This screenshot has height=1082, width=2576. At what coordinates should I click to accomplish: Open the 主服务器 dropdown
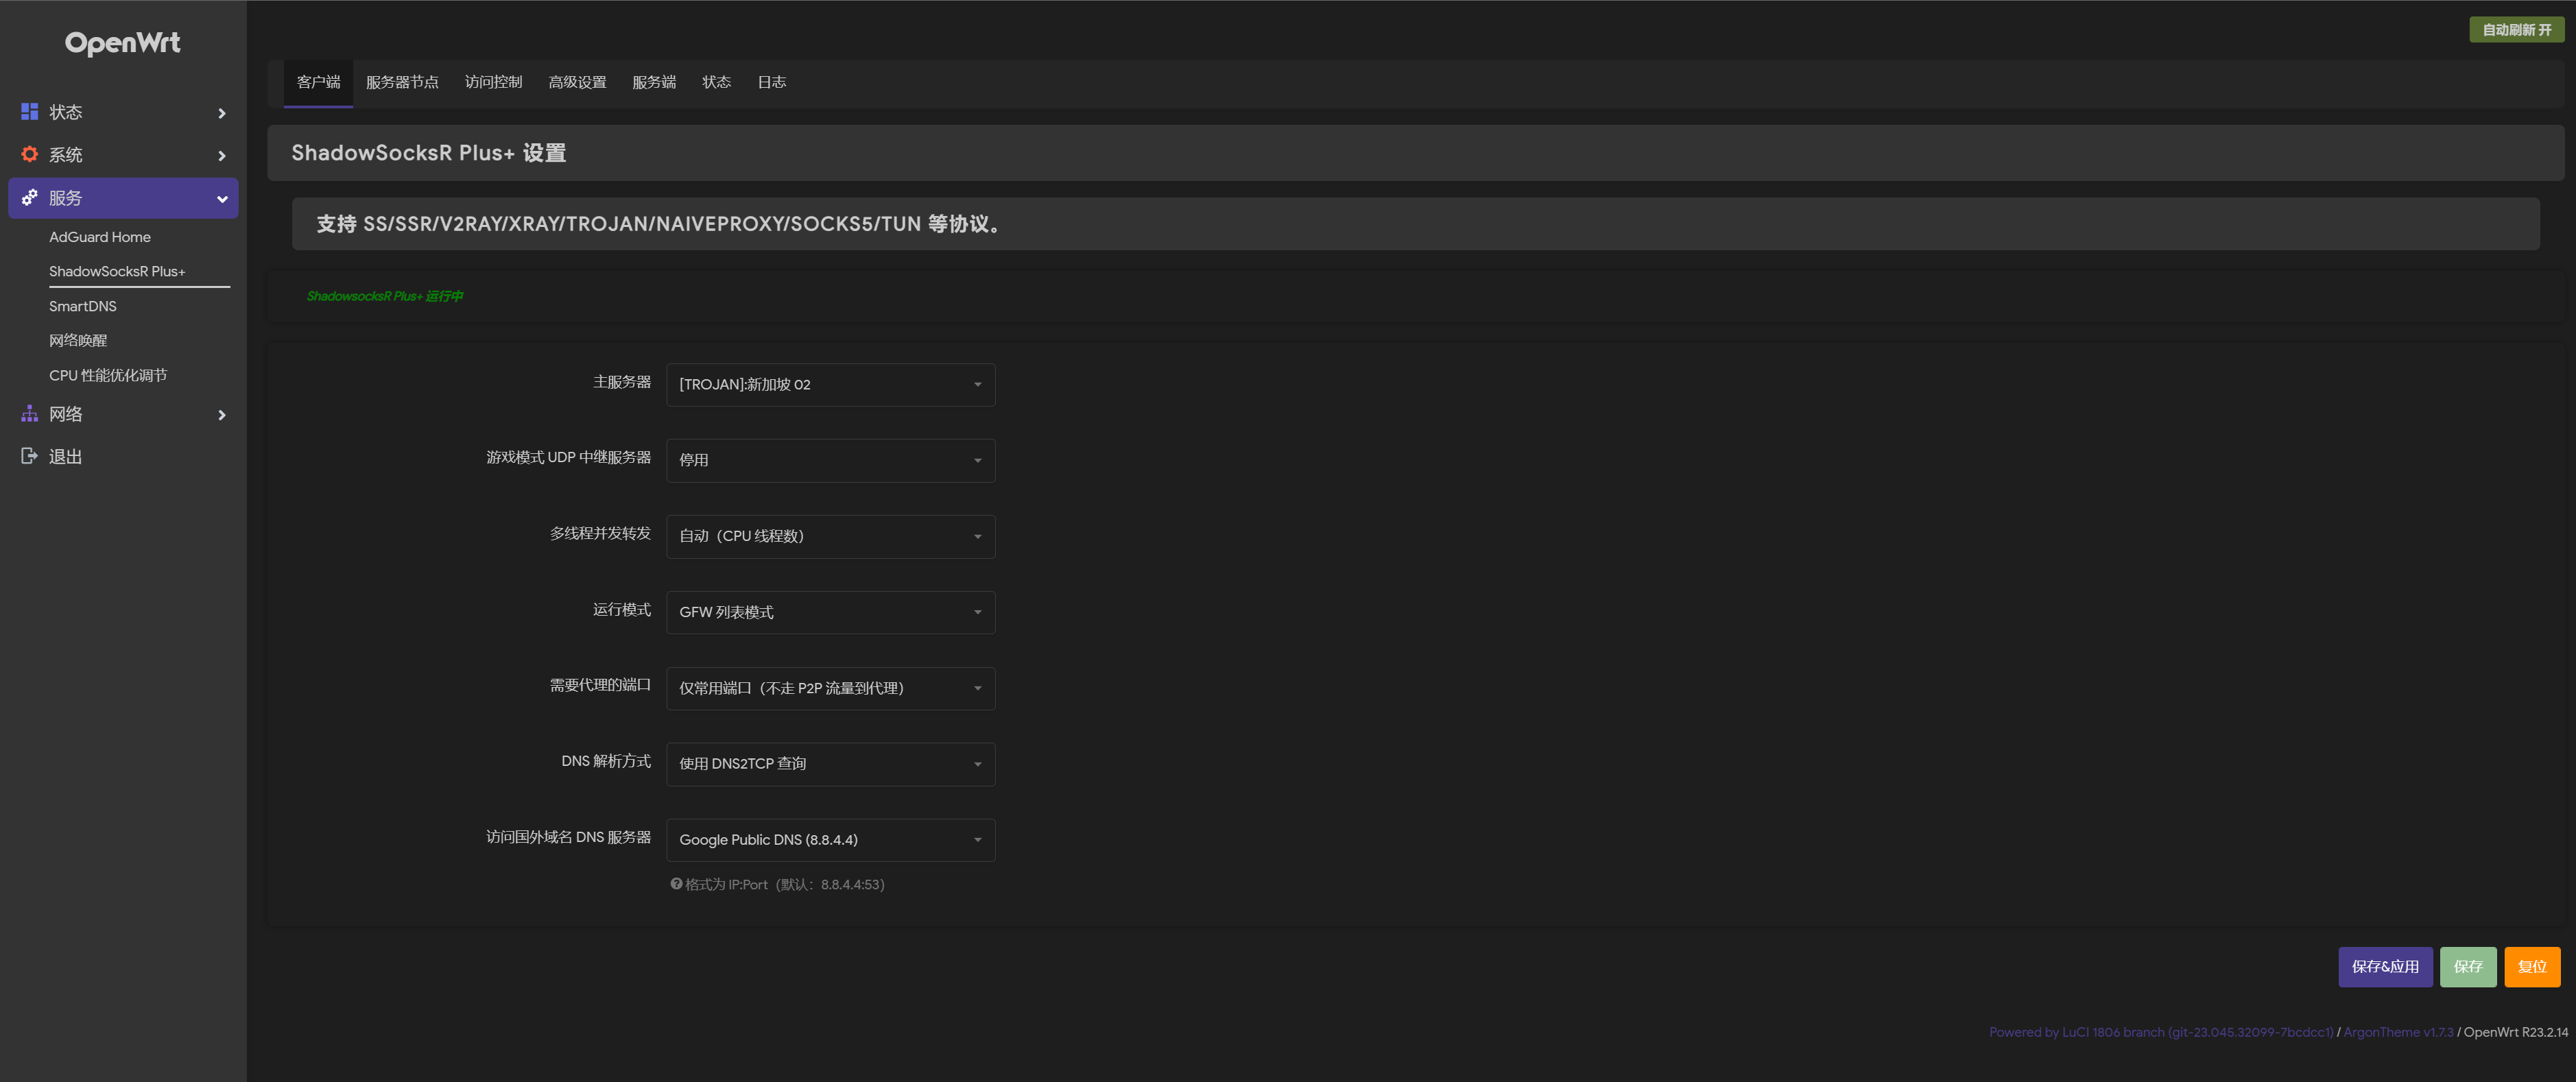point(830,385)
